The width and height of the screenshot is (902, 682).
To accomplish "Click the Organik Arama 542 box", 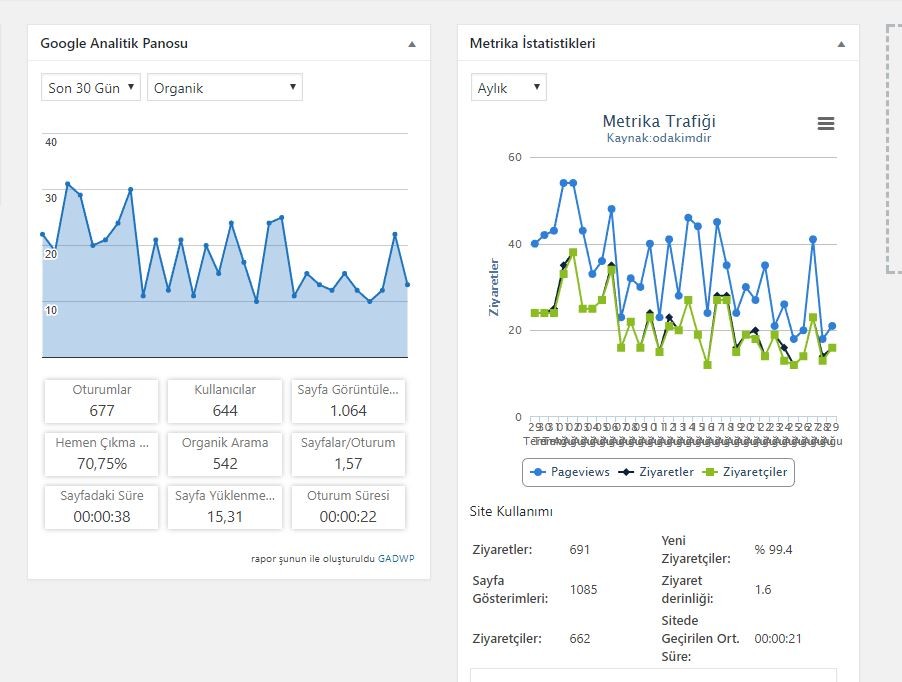I will tap(225, 454).
